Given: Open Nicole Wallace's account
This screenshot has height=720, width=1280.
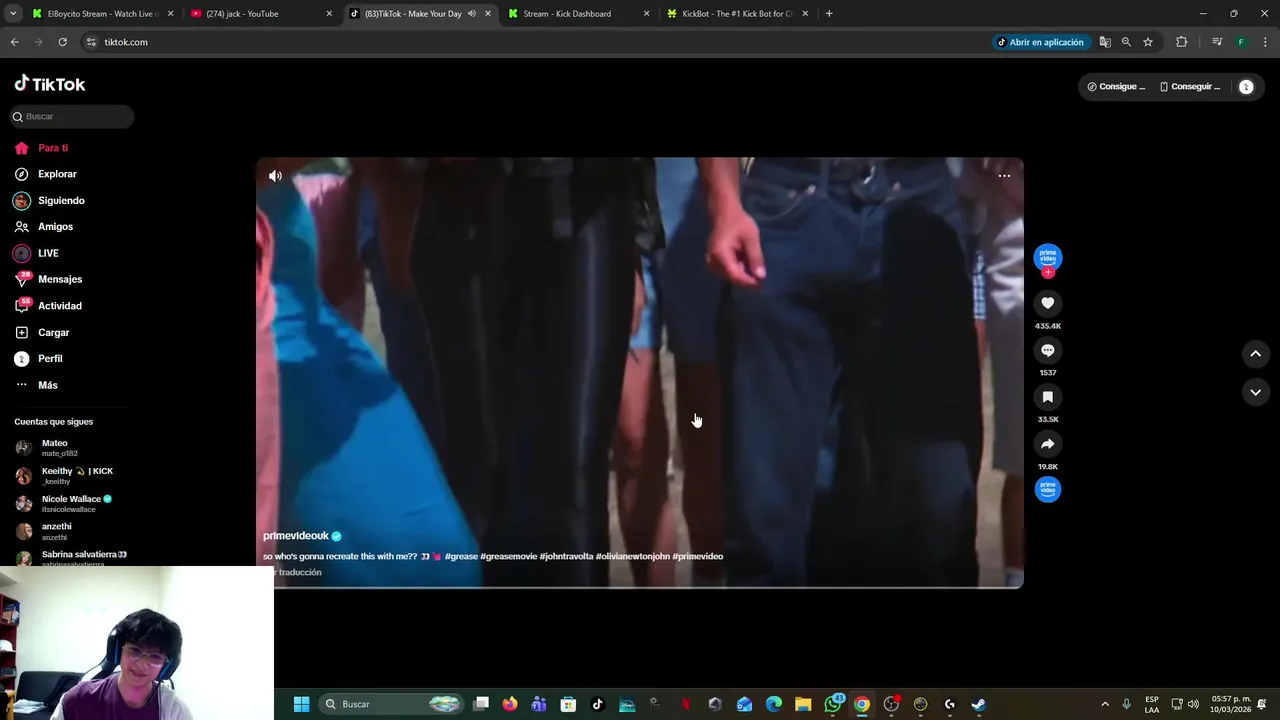Looking at the screenshot, I should 64,503.
